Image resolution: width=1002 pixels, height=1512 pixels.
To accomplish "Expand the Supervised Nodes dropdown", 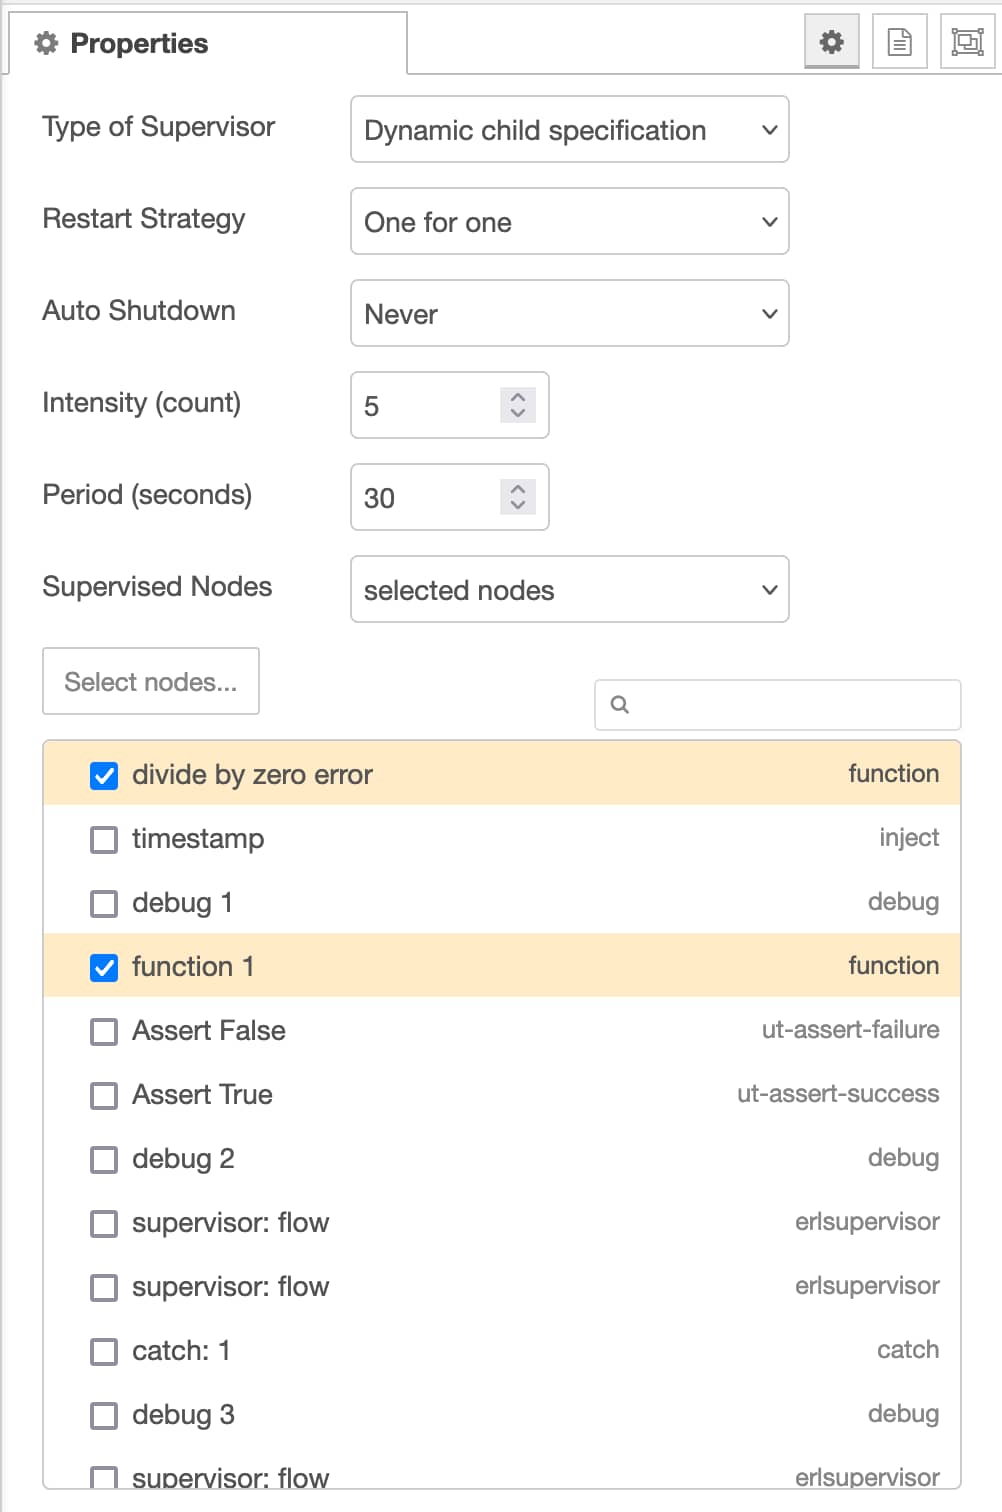I will [570, 589].
